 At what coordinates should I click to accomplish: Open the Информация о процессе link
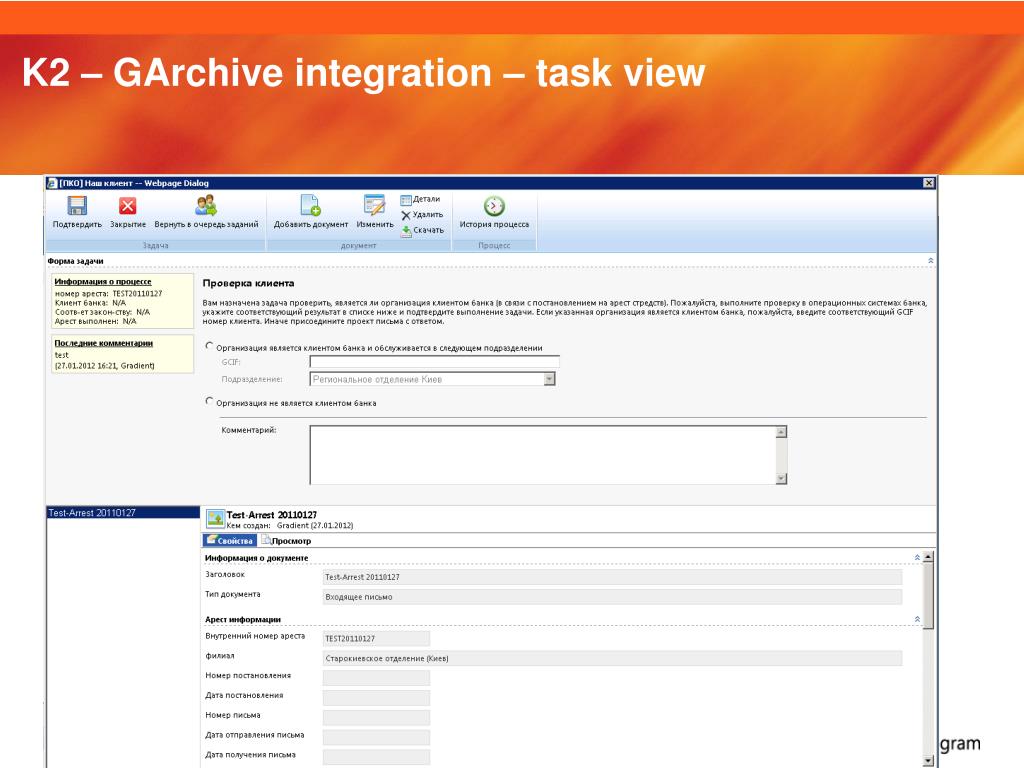click(103, 281)
